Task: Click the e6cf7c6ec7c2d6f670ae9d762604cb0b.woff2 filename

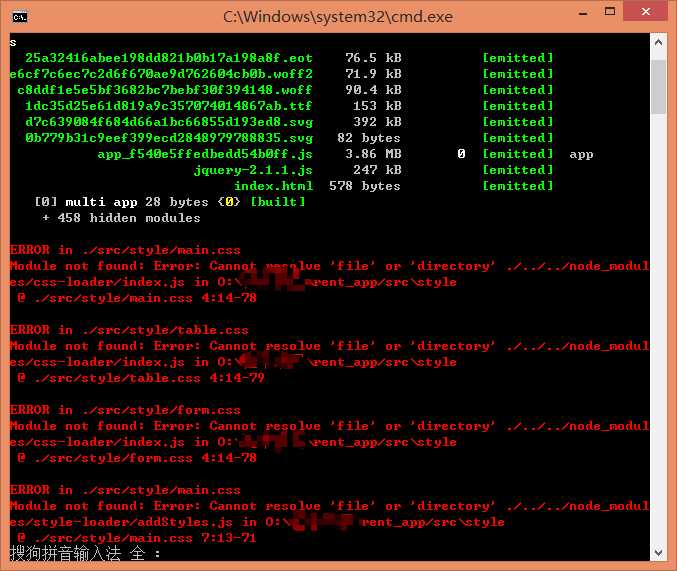Action: pos(161,74)
